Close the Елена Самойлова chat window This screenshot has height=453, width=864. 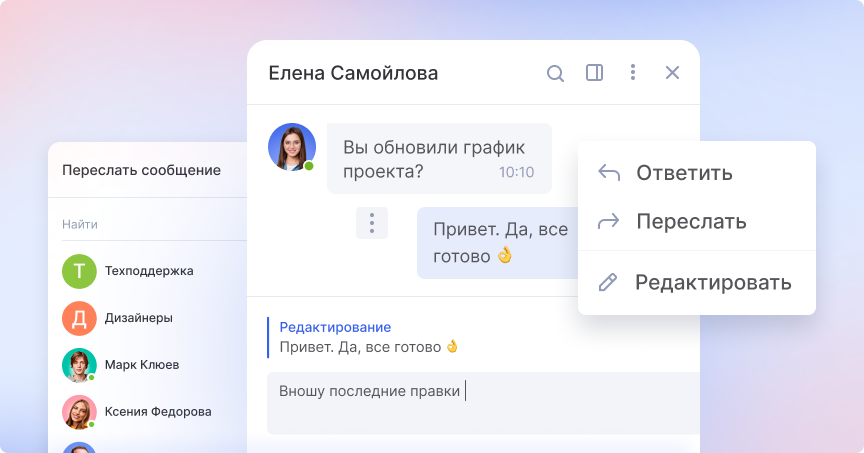pos(672,73)
